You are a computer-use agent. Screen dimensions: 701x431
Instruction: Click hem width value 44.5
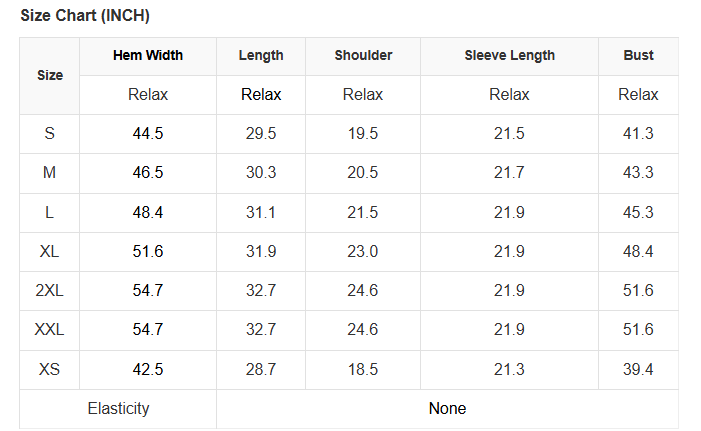pyautogui.click(x=148, y=134)
